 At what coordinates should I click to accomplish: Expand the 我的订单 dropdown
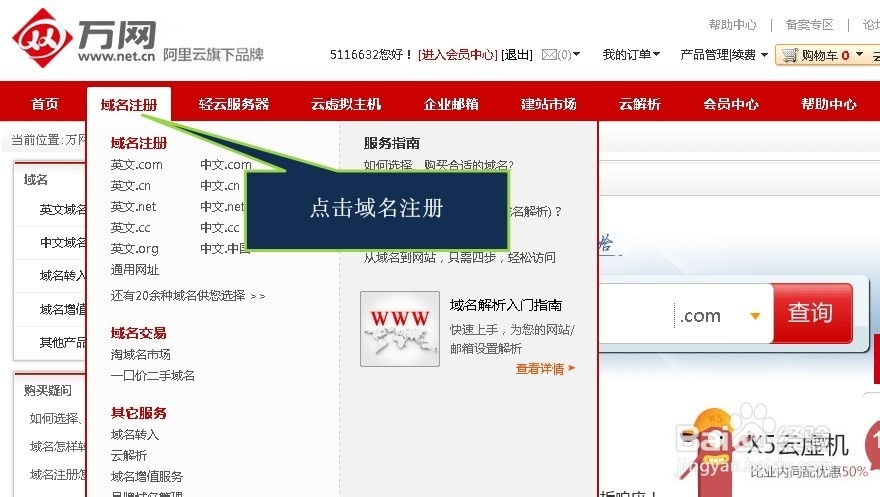631,54
